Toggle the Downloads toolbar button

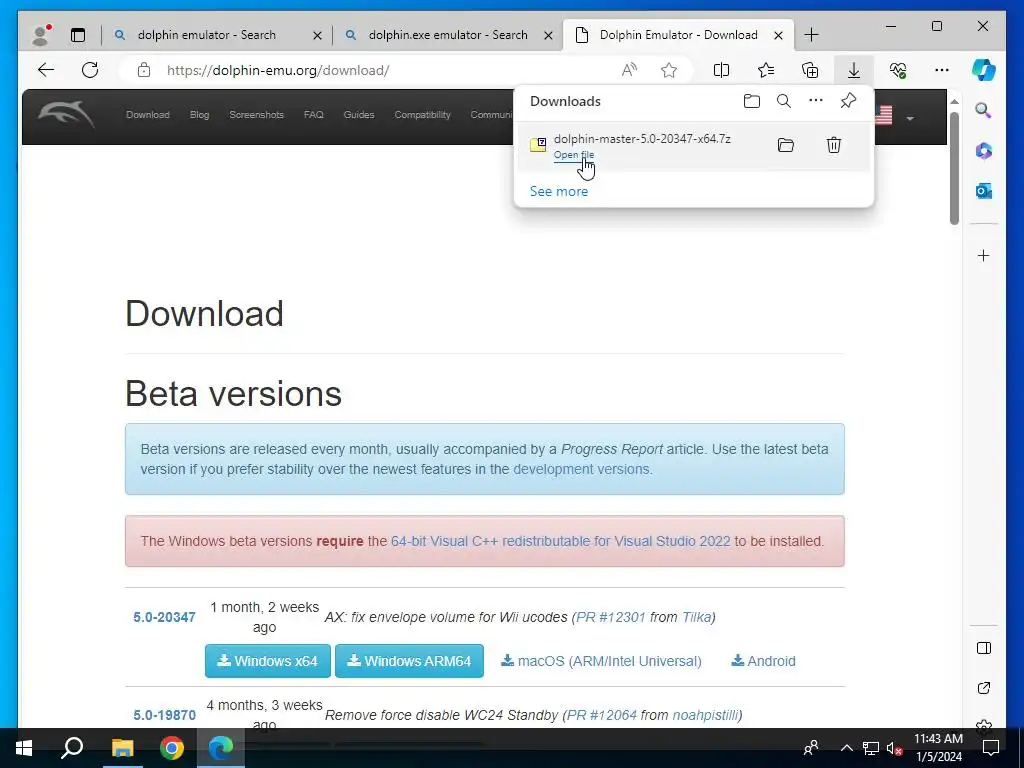click(854, 70)
